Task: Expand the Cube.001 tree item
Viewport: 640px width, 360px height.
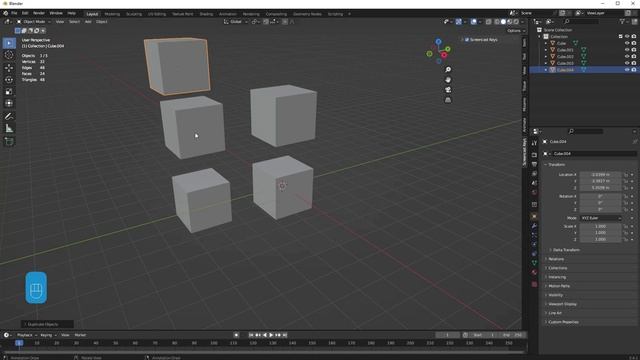Action: point(546,50)
